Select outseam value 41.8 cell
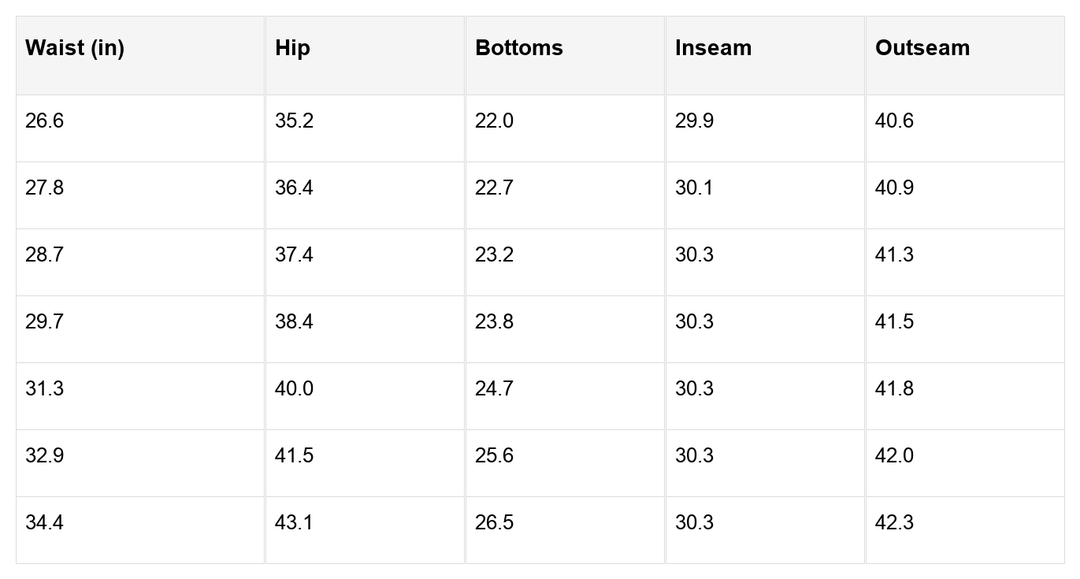The width and height of the screenshot is (1080, 579). tap(894, 389)
